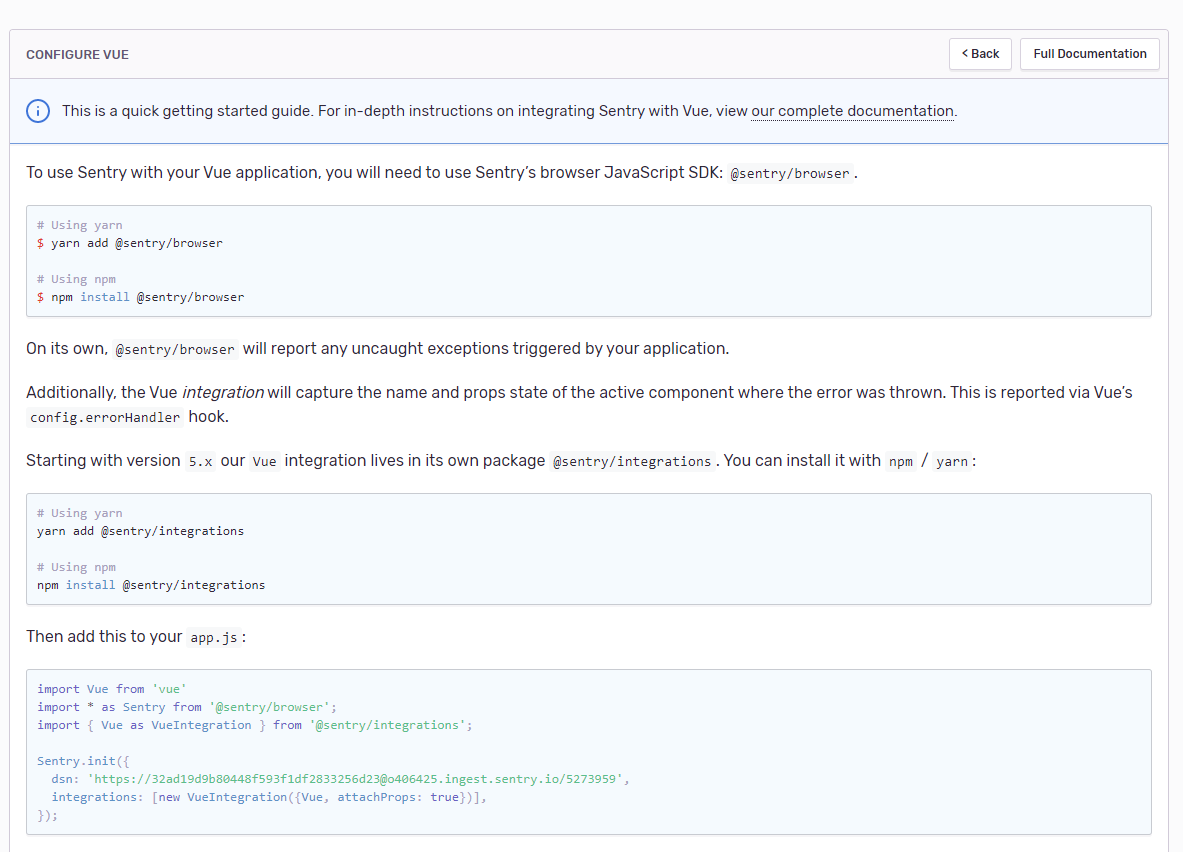Click the 'yarn add @sentry/browser' command line

tap(137, 243)
